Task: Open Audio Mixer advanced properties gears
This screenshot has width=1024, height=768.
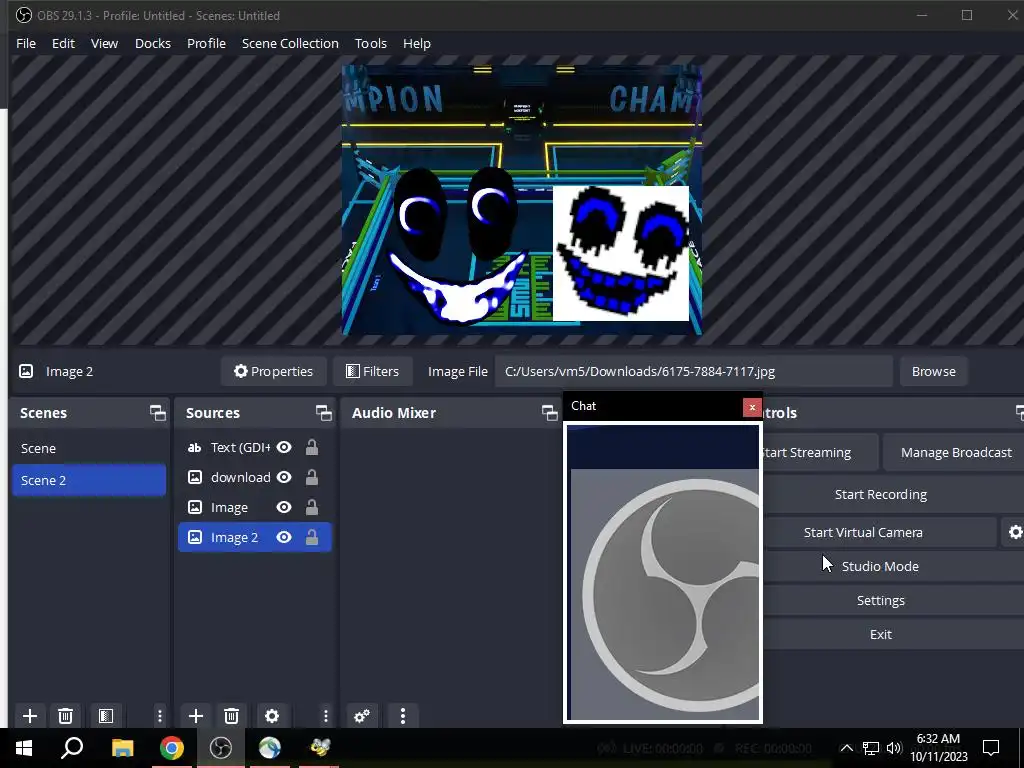Action: click(362, 716)
